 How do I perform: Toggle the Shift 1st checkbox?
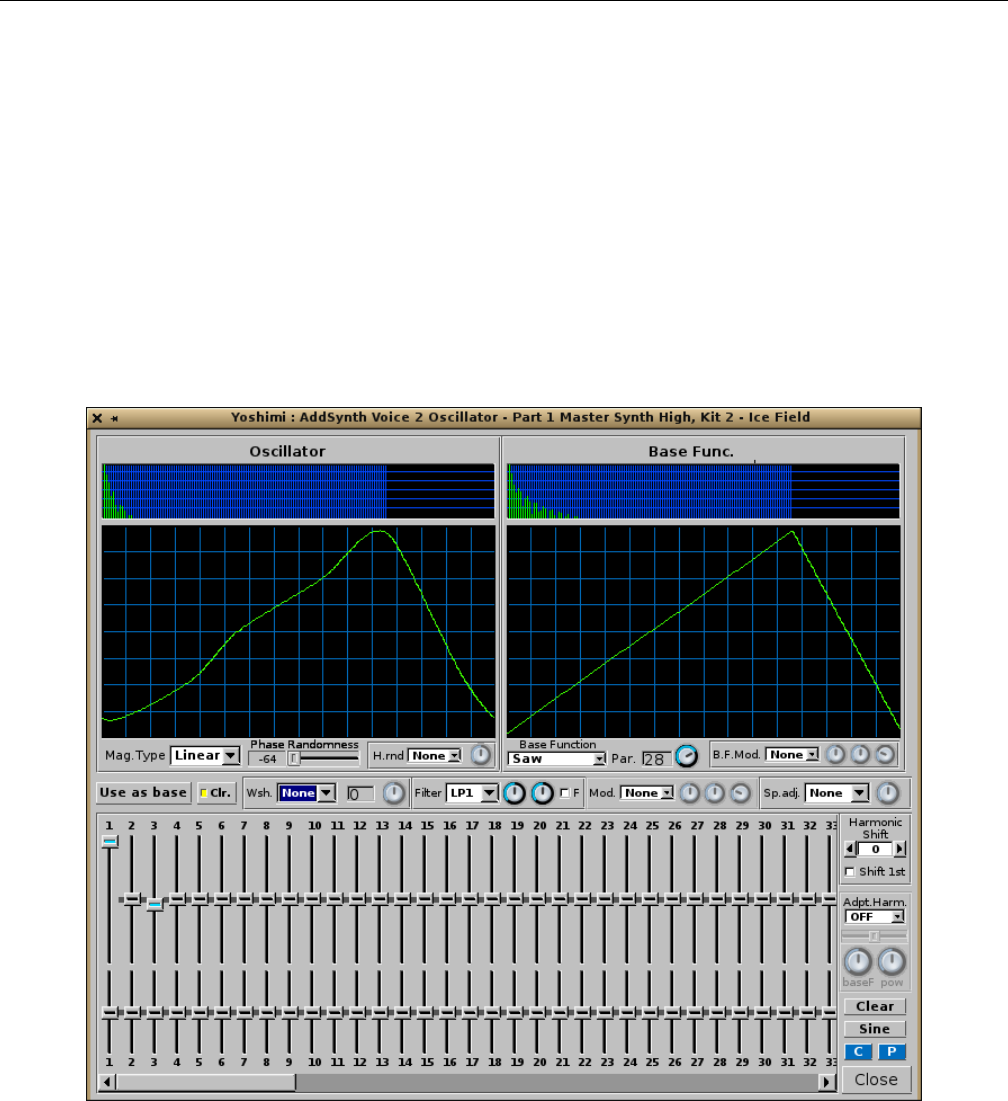click(x=850, y=872)
